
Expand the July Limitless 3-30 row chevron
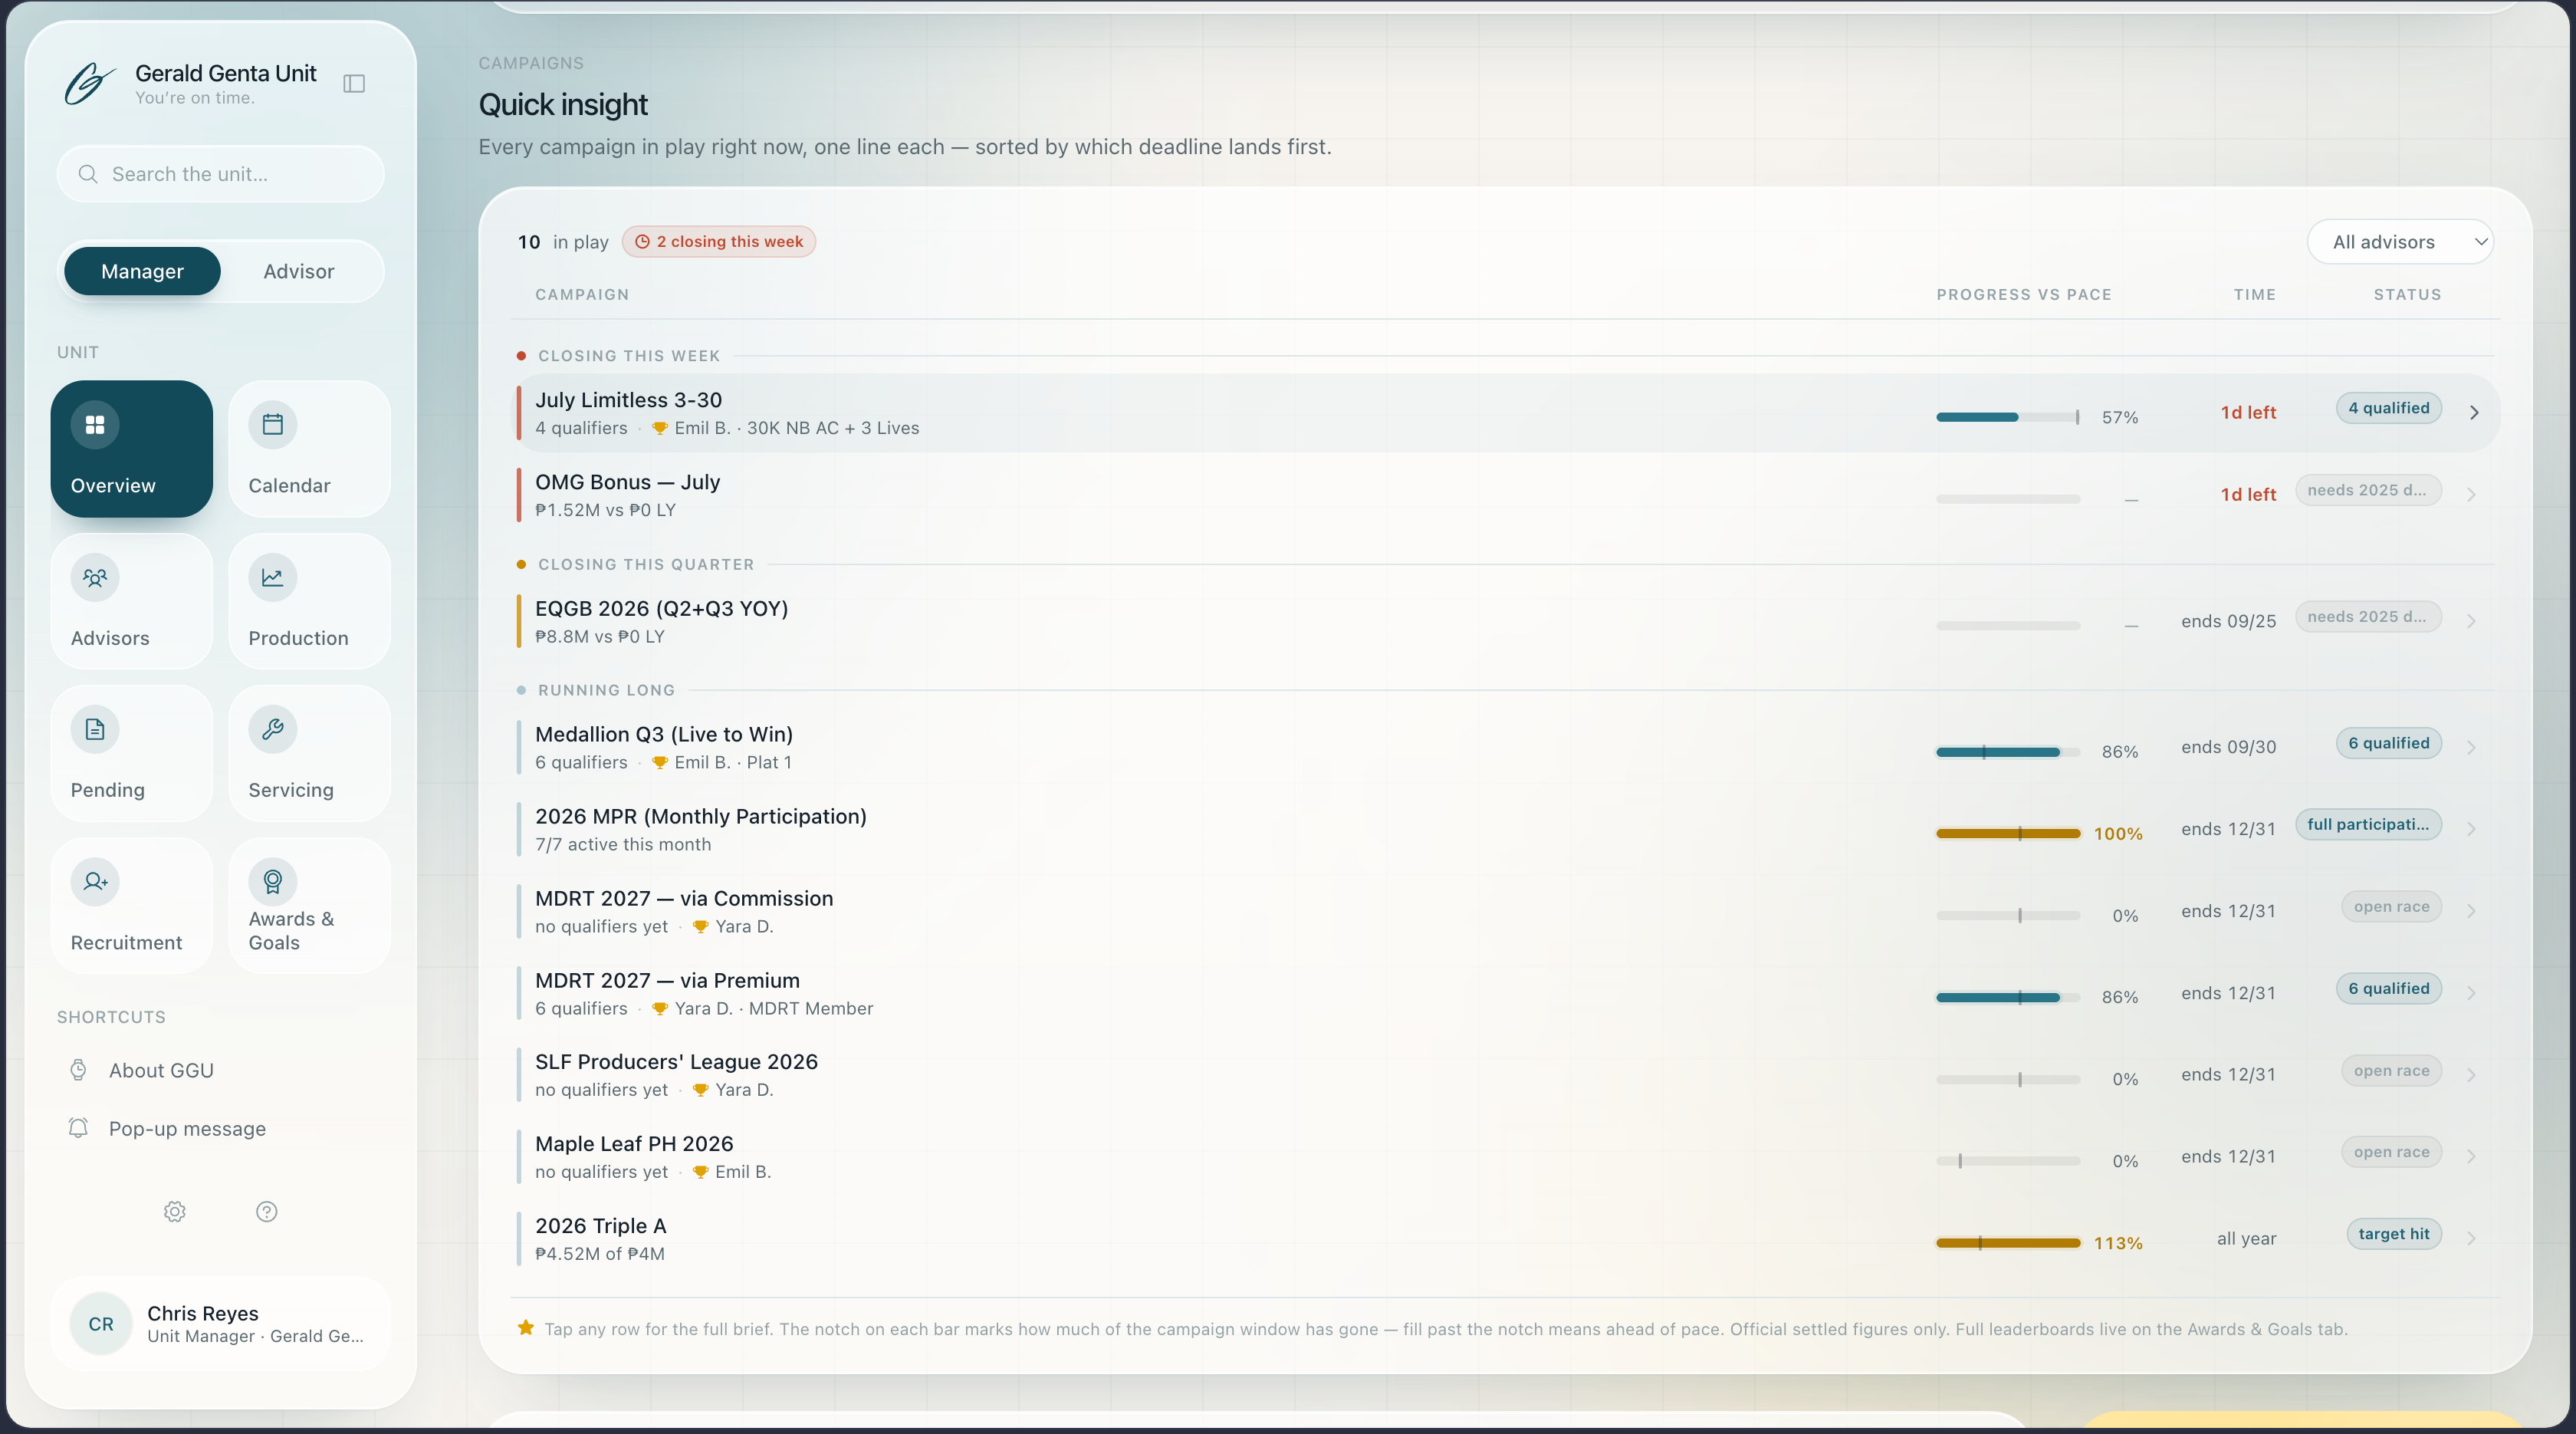pyautogui.click(x=2474, y=413)
